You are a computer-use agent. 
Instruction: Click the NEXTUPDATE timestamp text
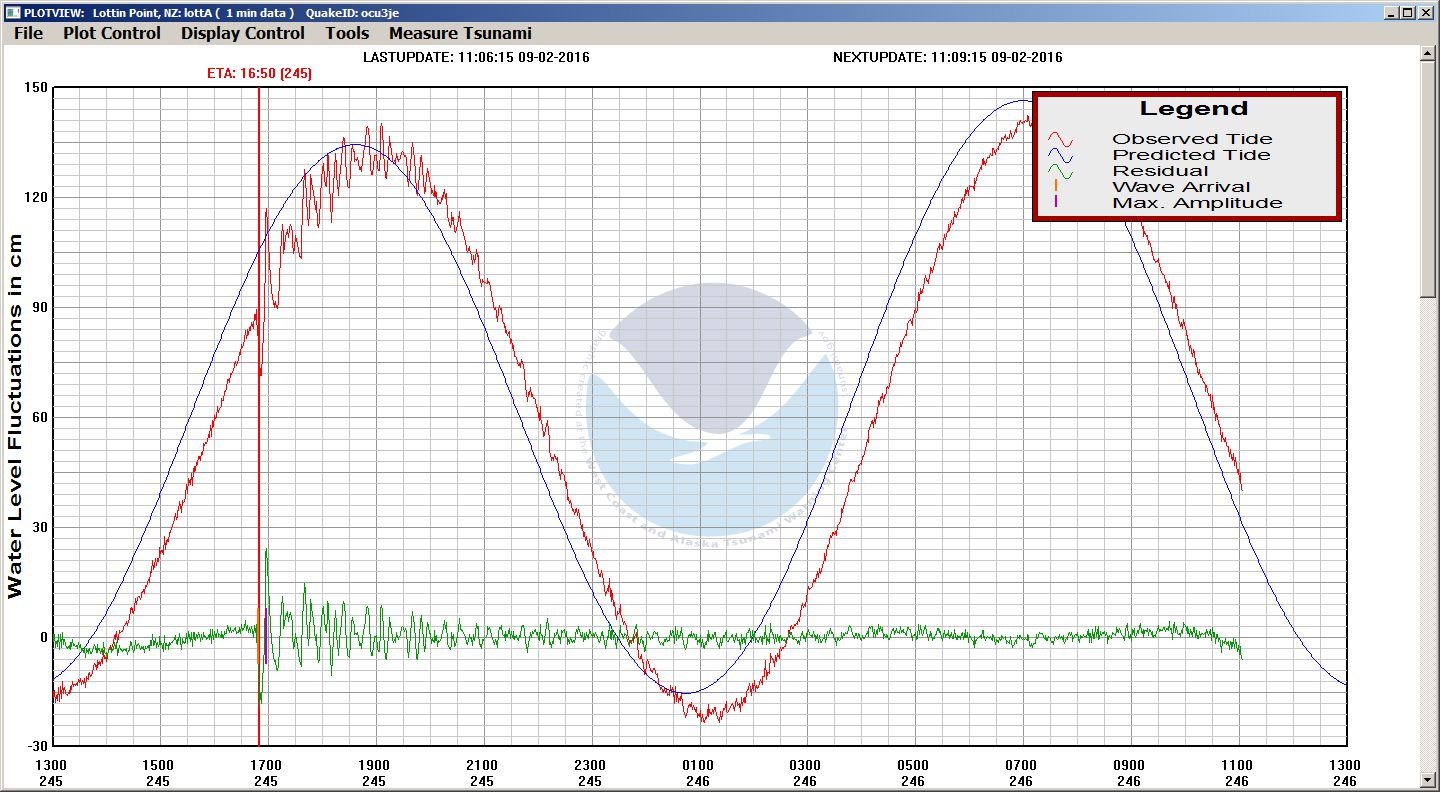[947, 57]
